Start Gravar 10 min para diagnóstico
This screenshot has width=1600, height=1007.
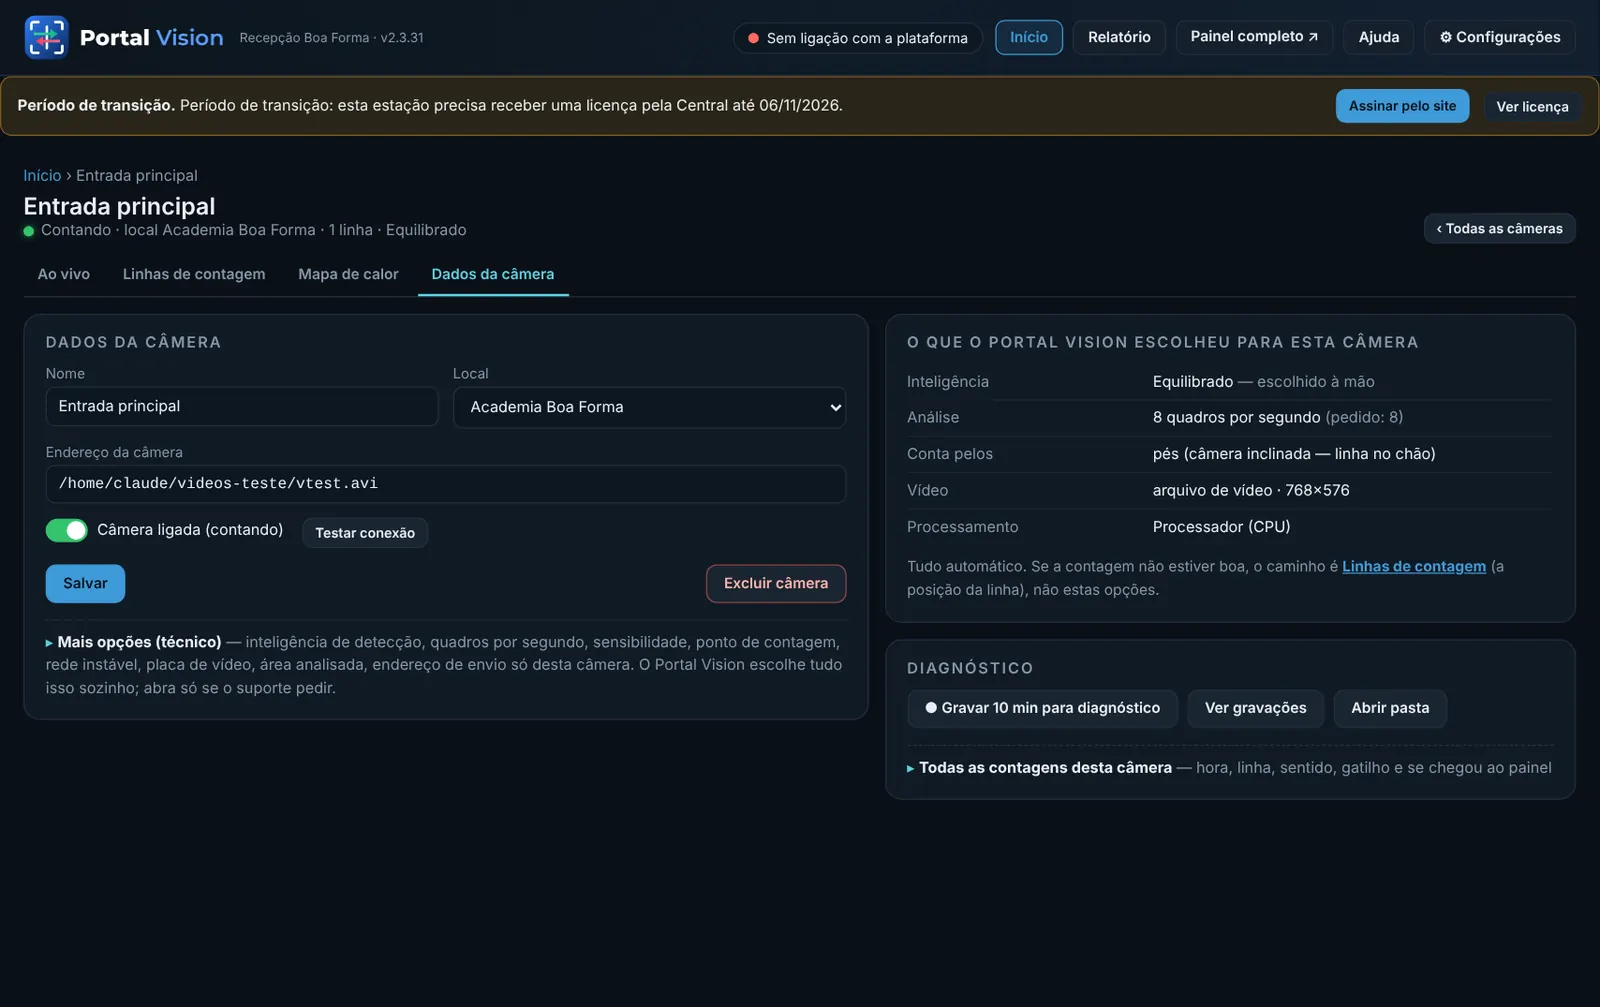point(1042,708)
